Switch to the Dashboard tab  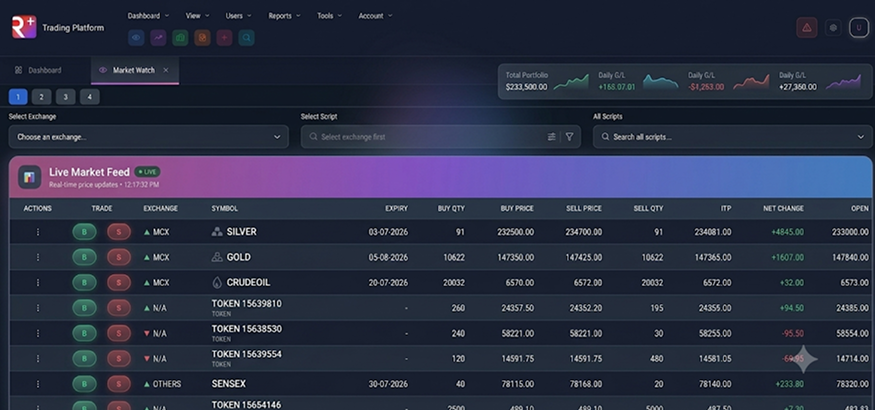(x=39, y=70)
